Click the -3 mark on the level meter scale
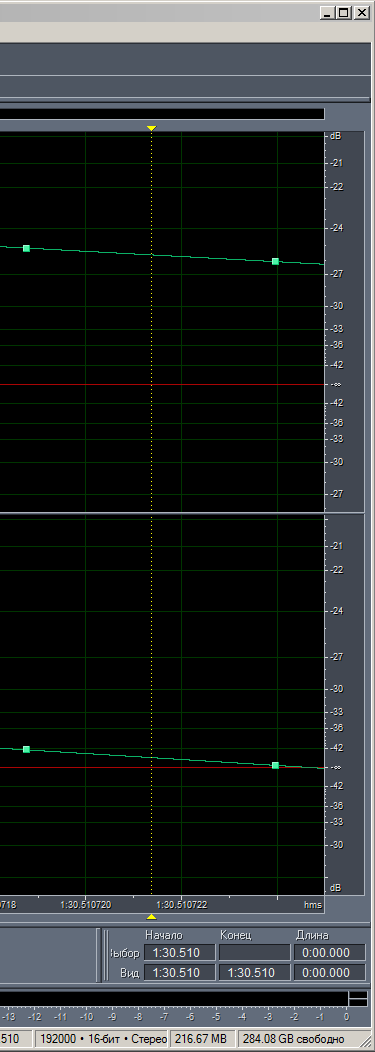This screenshot has width=375, height=1052. coord(268,1017)
